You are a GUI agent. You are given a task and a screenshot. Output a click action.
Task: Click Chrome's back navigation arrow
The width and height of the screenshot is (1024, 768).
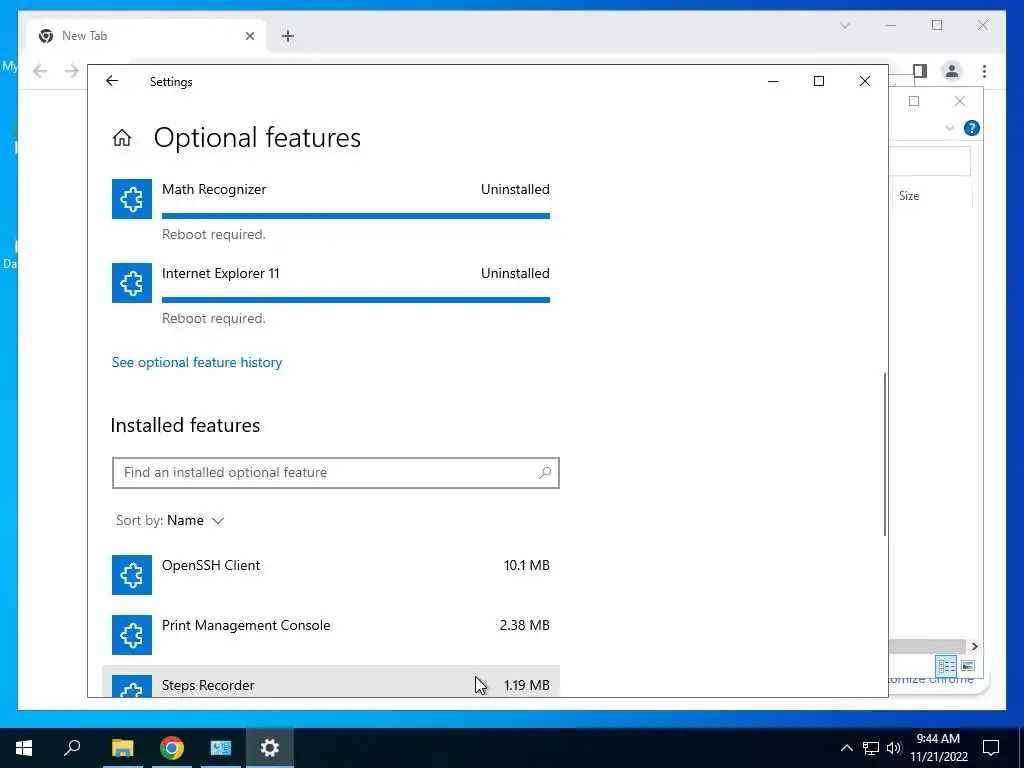40,71
